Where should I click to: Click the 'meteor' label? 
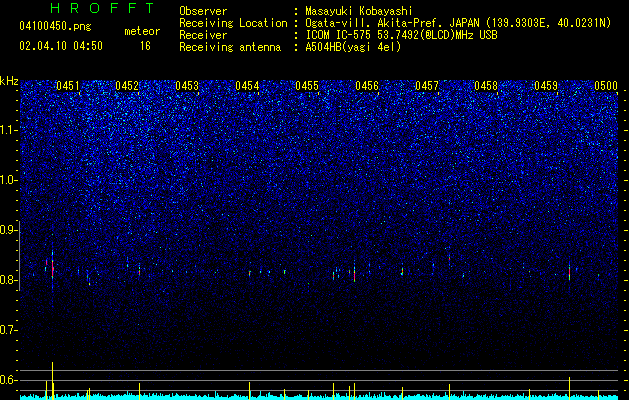point(142,31)
